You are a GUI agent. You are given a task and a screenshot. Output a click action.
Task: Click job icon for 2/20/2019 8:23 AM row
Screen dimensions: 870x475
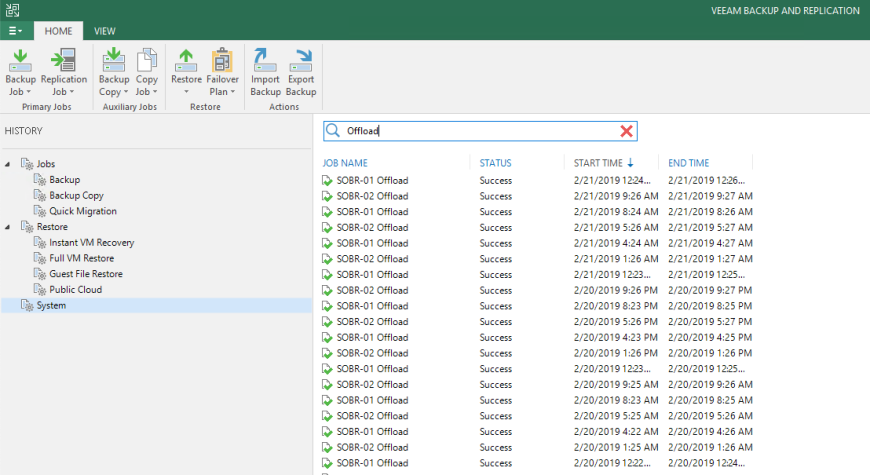point(327,400)
